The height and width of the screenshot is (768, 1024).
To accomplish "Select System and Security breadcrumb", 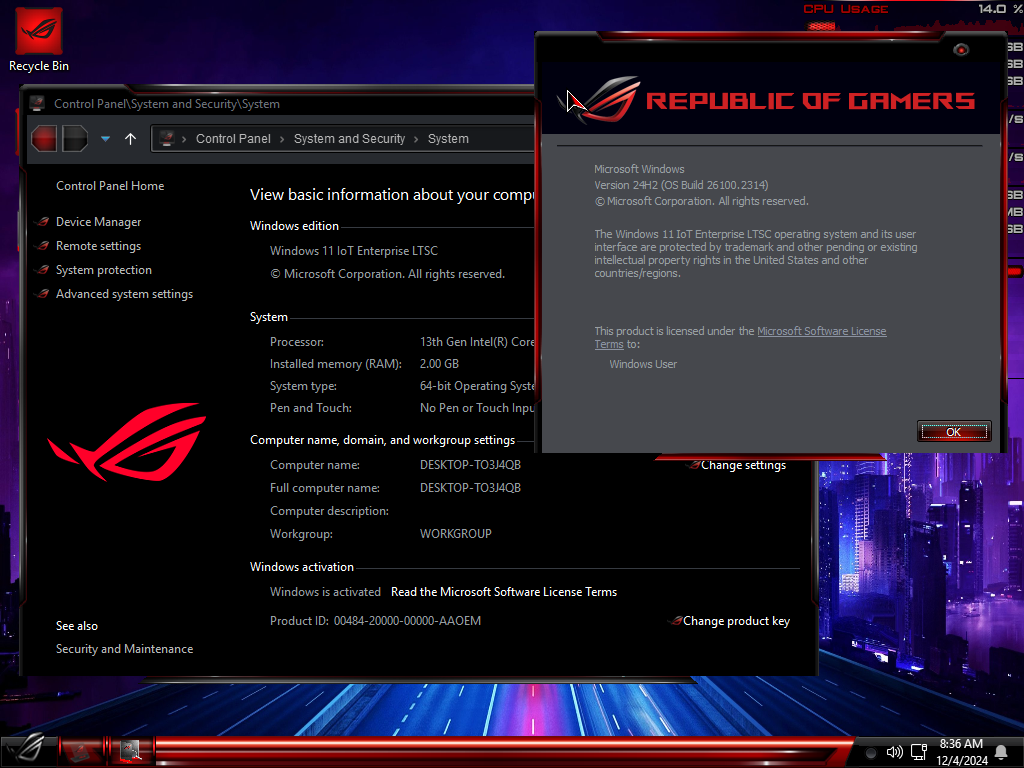I will coord(349,138).
